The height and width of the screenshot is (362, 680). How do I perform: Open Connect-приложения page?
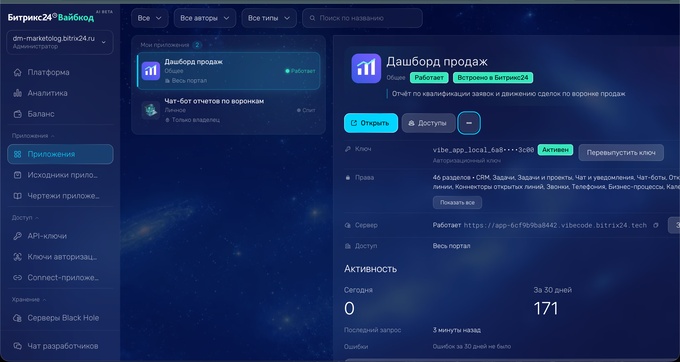[60, 278]
